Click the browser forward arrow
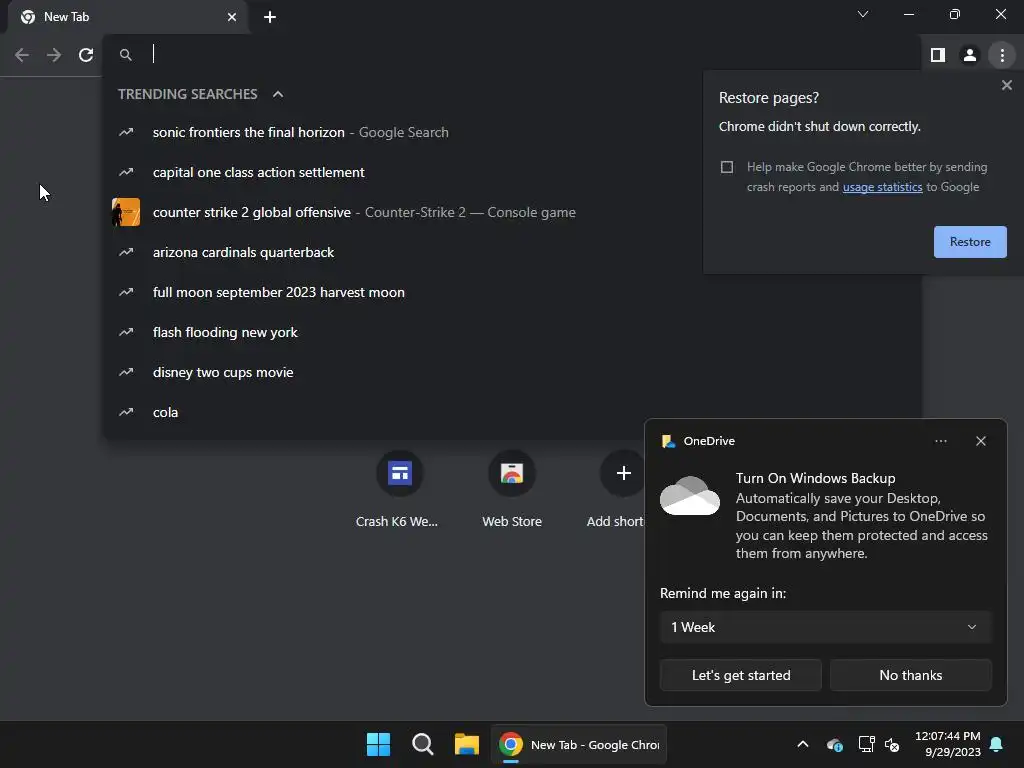The height and width of the screenshot is (768, 1024). (54, 55)
